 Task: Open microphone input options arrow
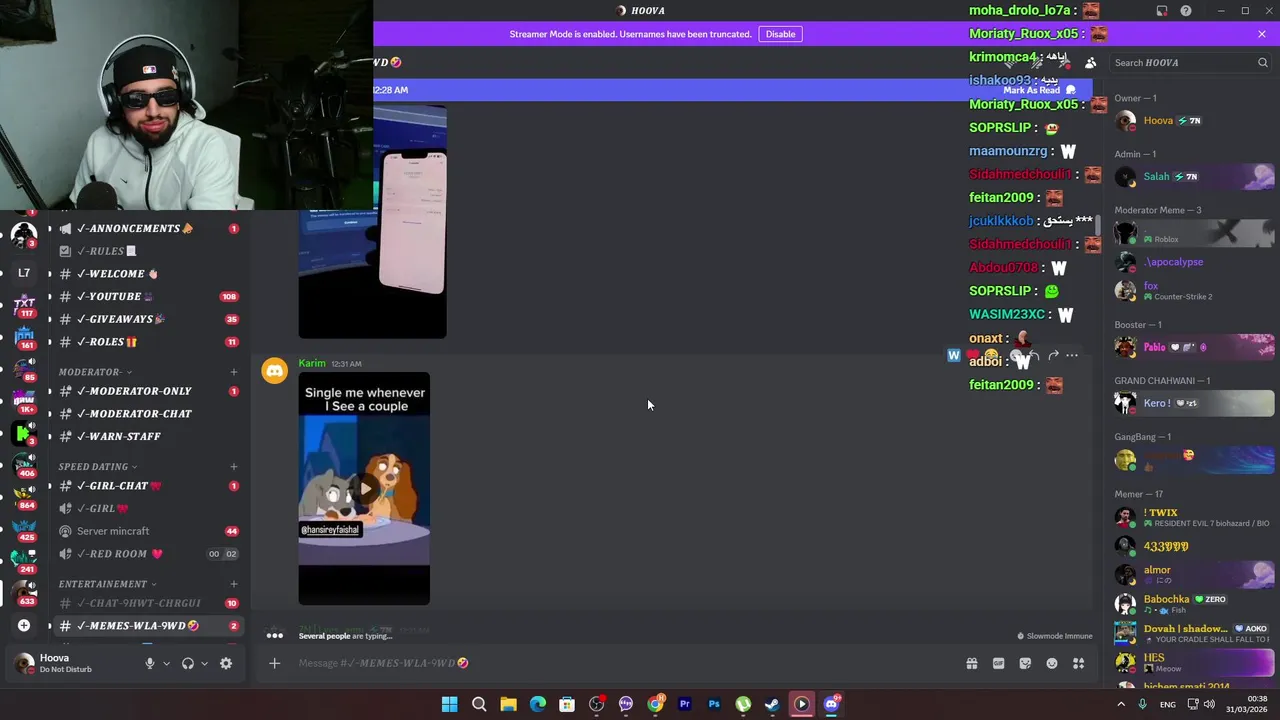166,663
